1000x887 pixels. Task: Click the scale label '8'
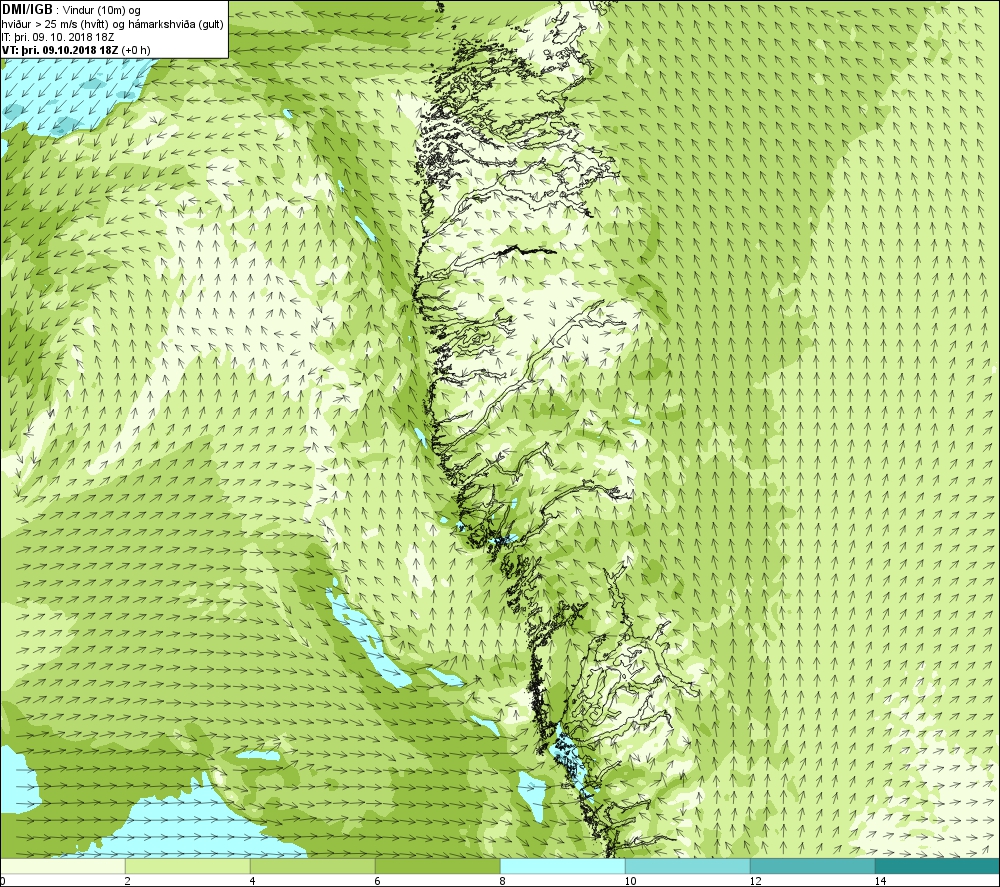(x=503, y=881)
